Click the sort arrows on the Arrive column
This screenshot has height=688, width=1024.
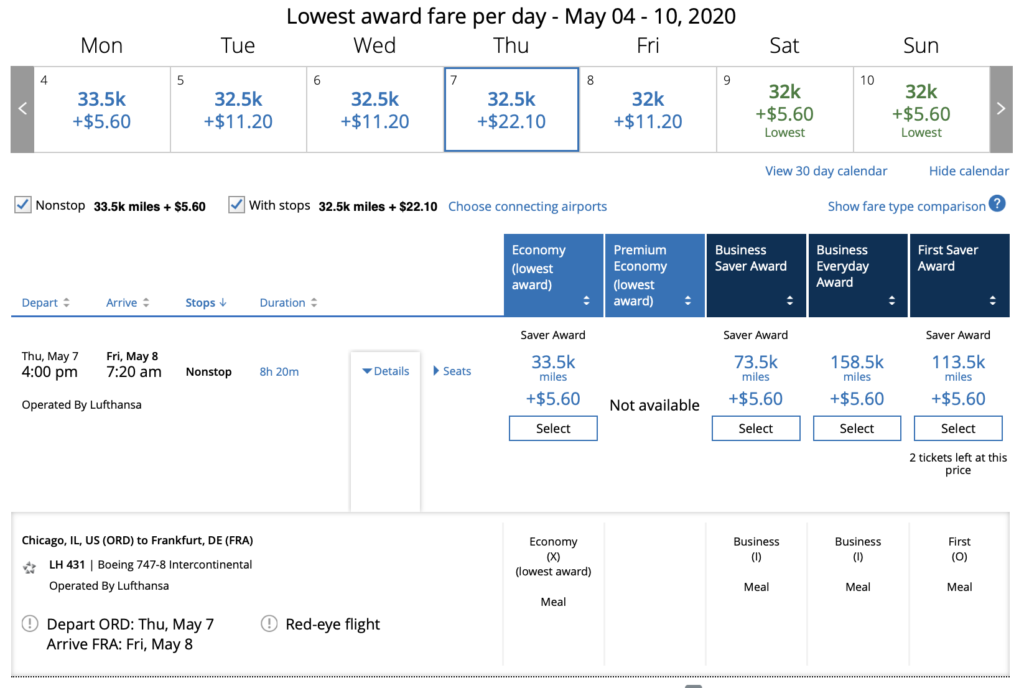point(144,302)
